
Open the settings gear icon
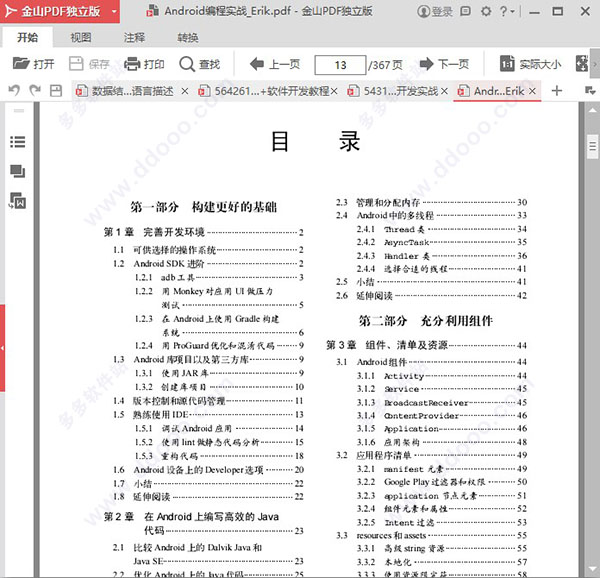point(486,11)
